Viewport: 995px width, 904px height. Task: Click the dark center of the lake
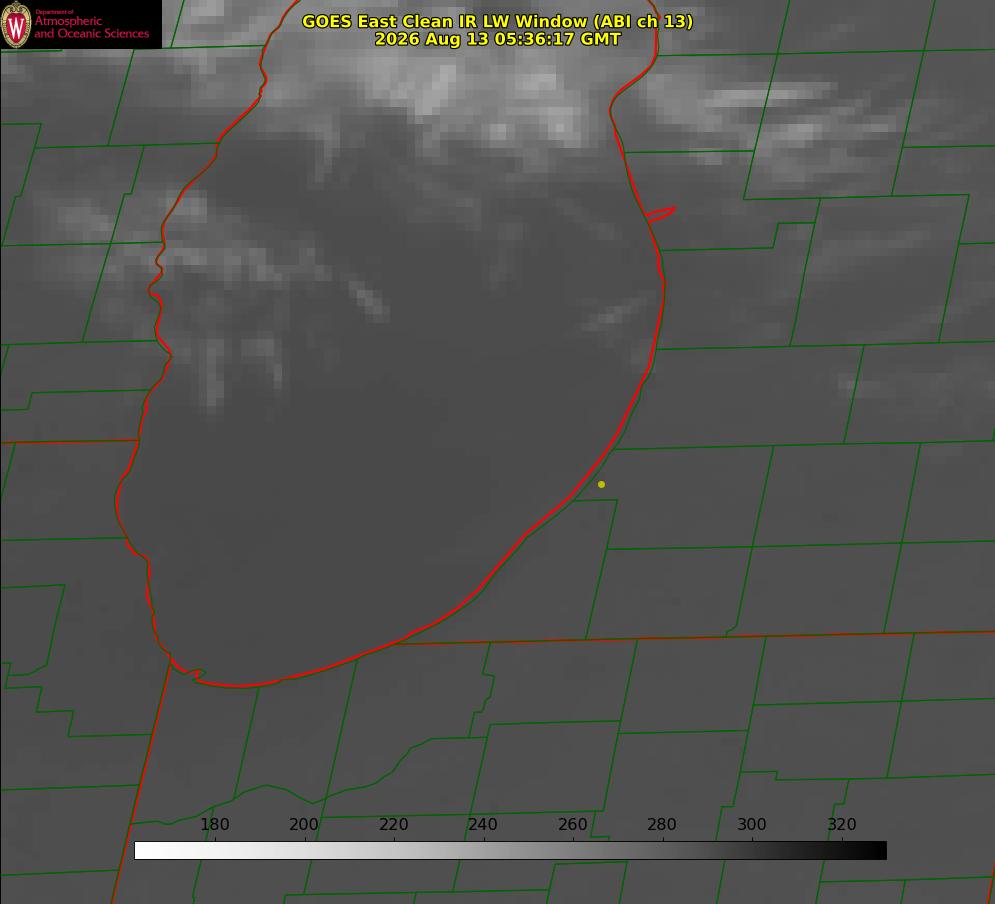(393, 495)
